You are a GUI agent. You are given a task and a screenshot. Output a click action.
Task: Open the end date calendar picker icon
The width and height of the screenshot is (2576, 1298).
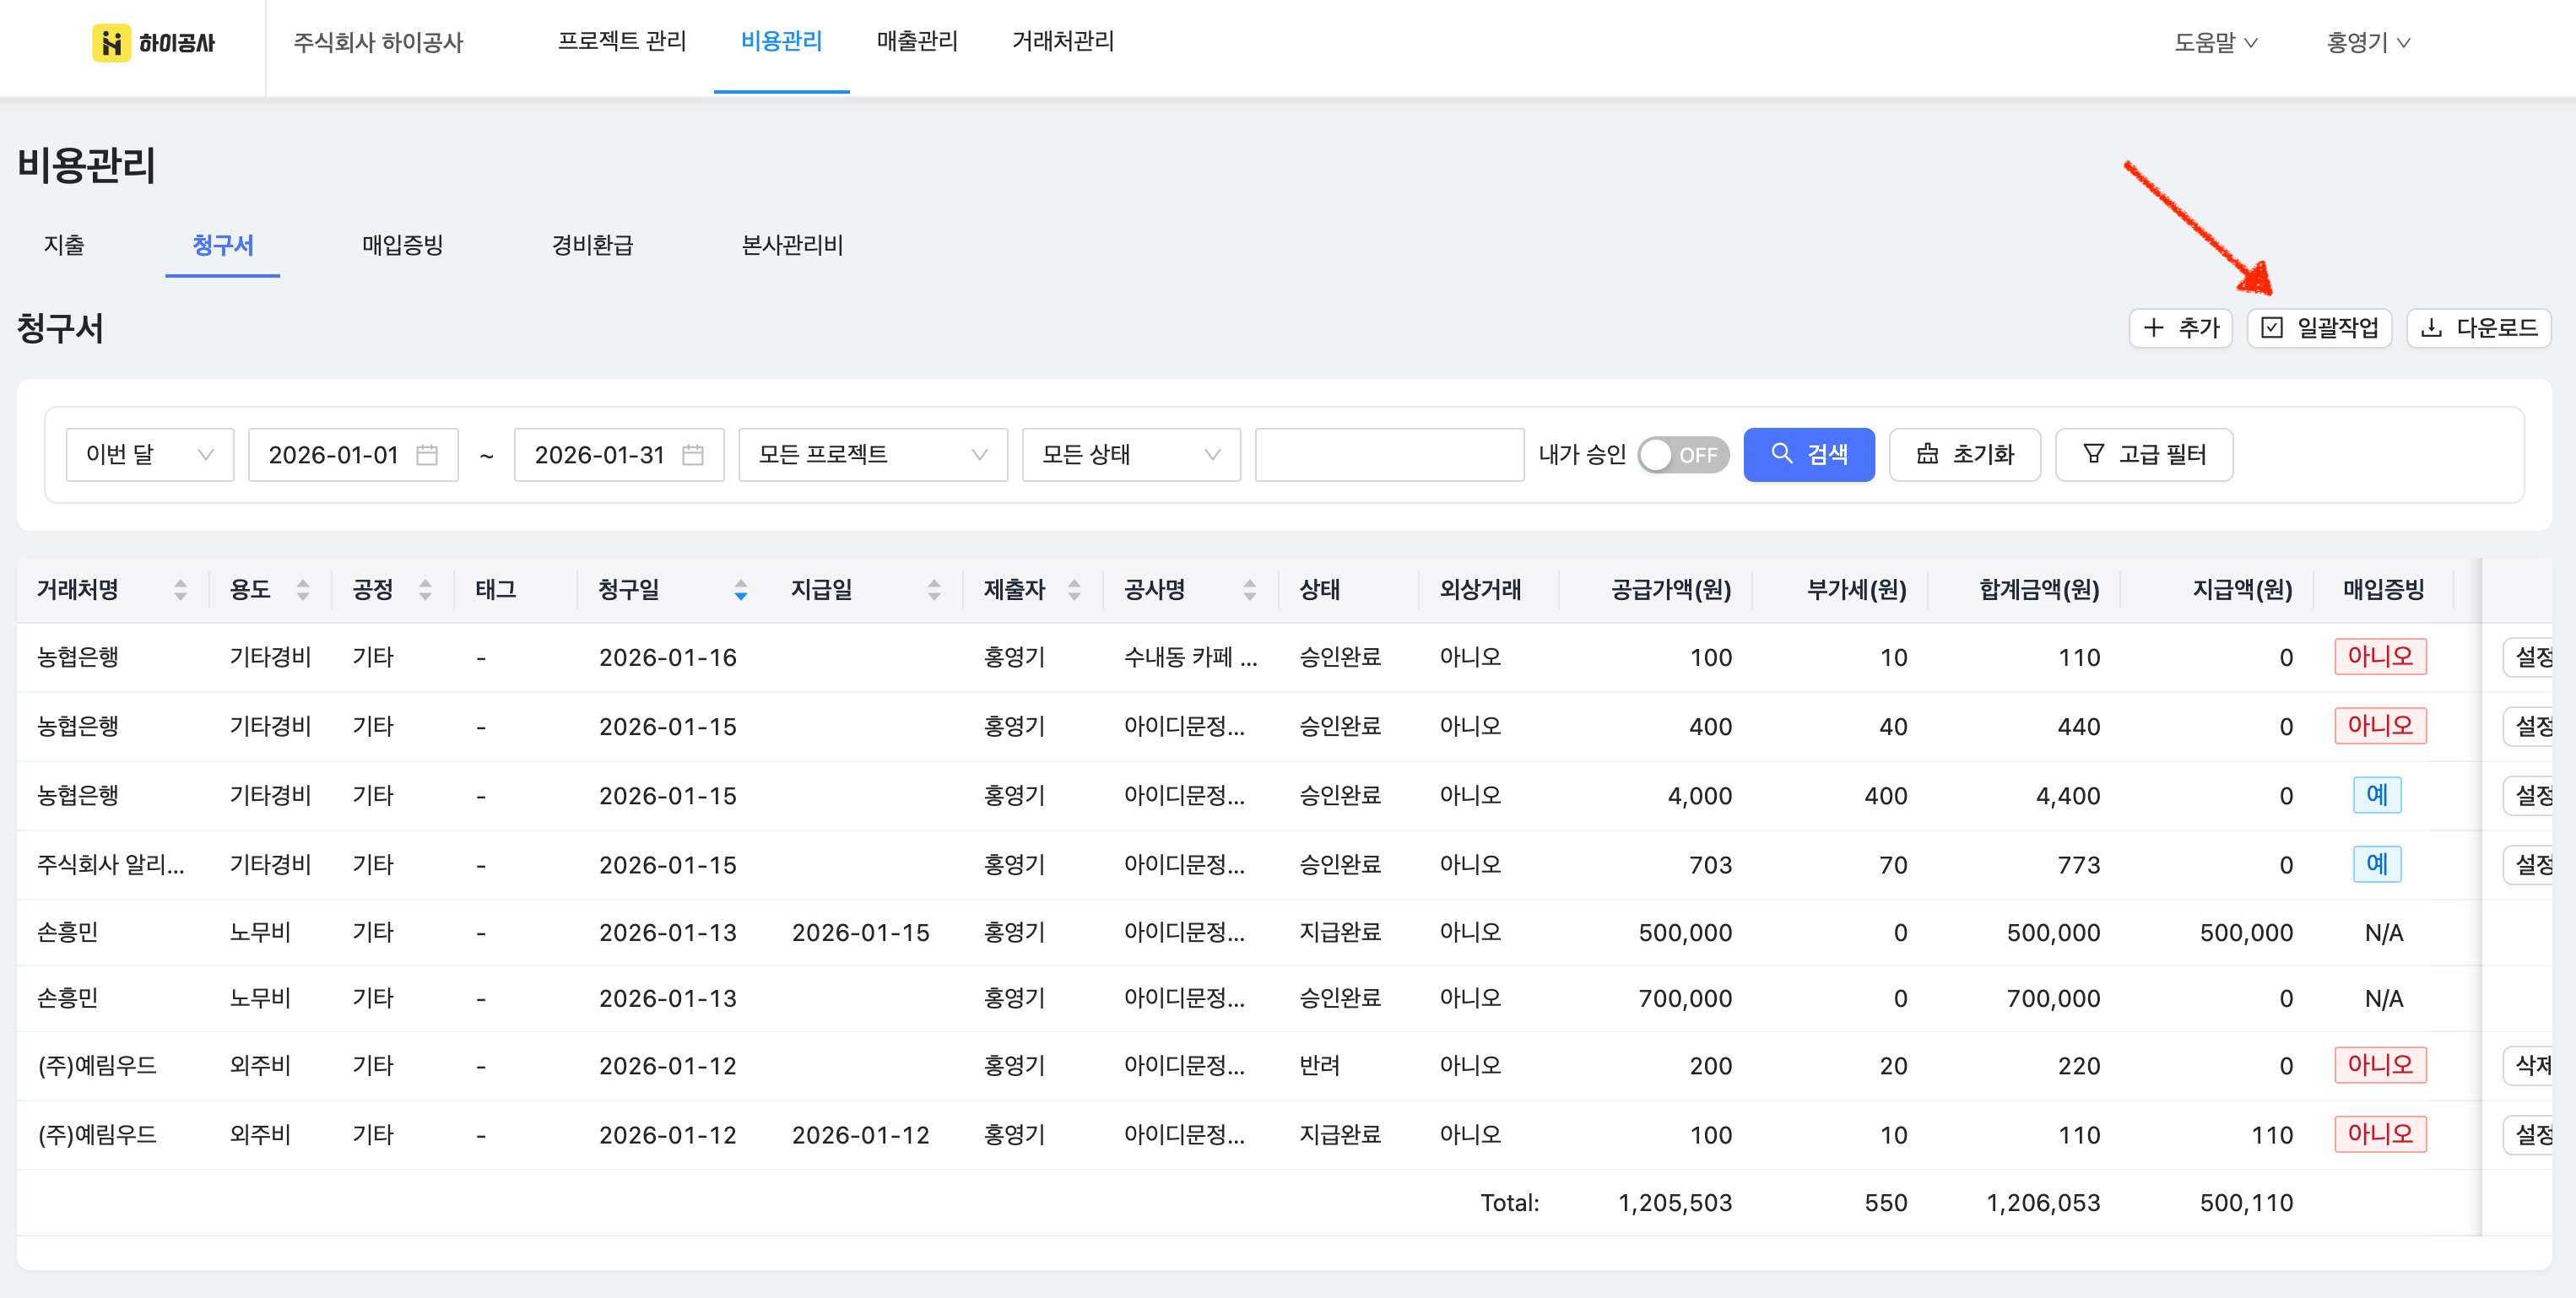pyautogui.click(x=692, y=455)
